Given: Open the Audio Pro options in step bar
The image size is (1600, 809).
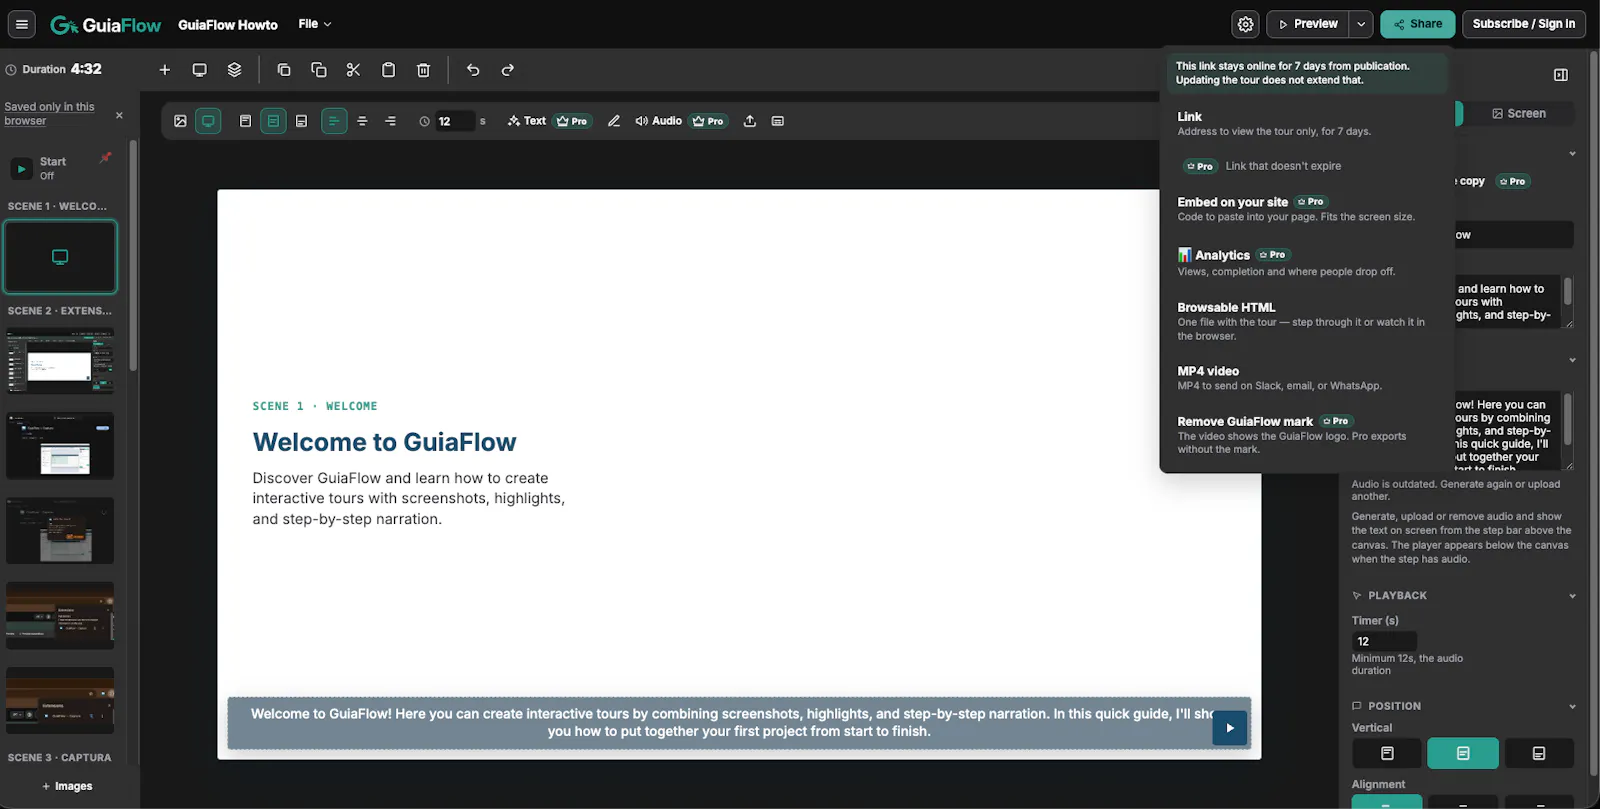Looking at the screenshot, I should [680, 121].
